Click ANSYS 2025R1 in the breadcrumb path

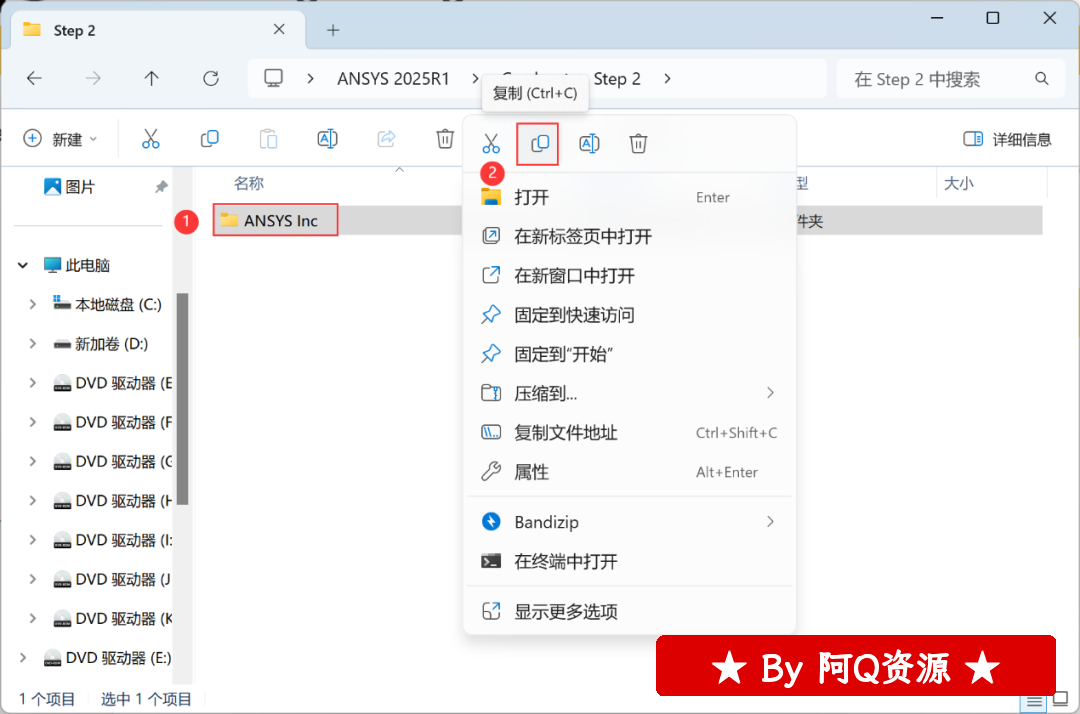(393, 78)
